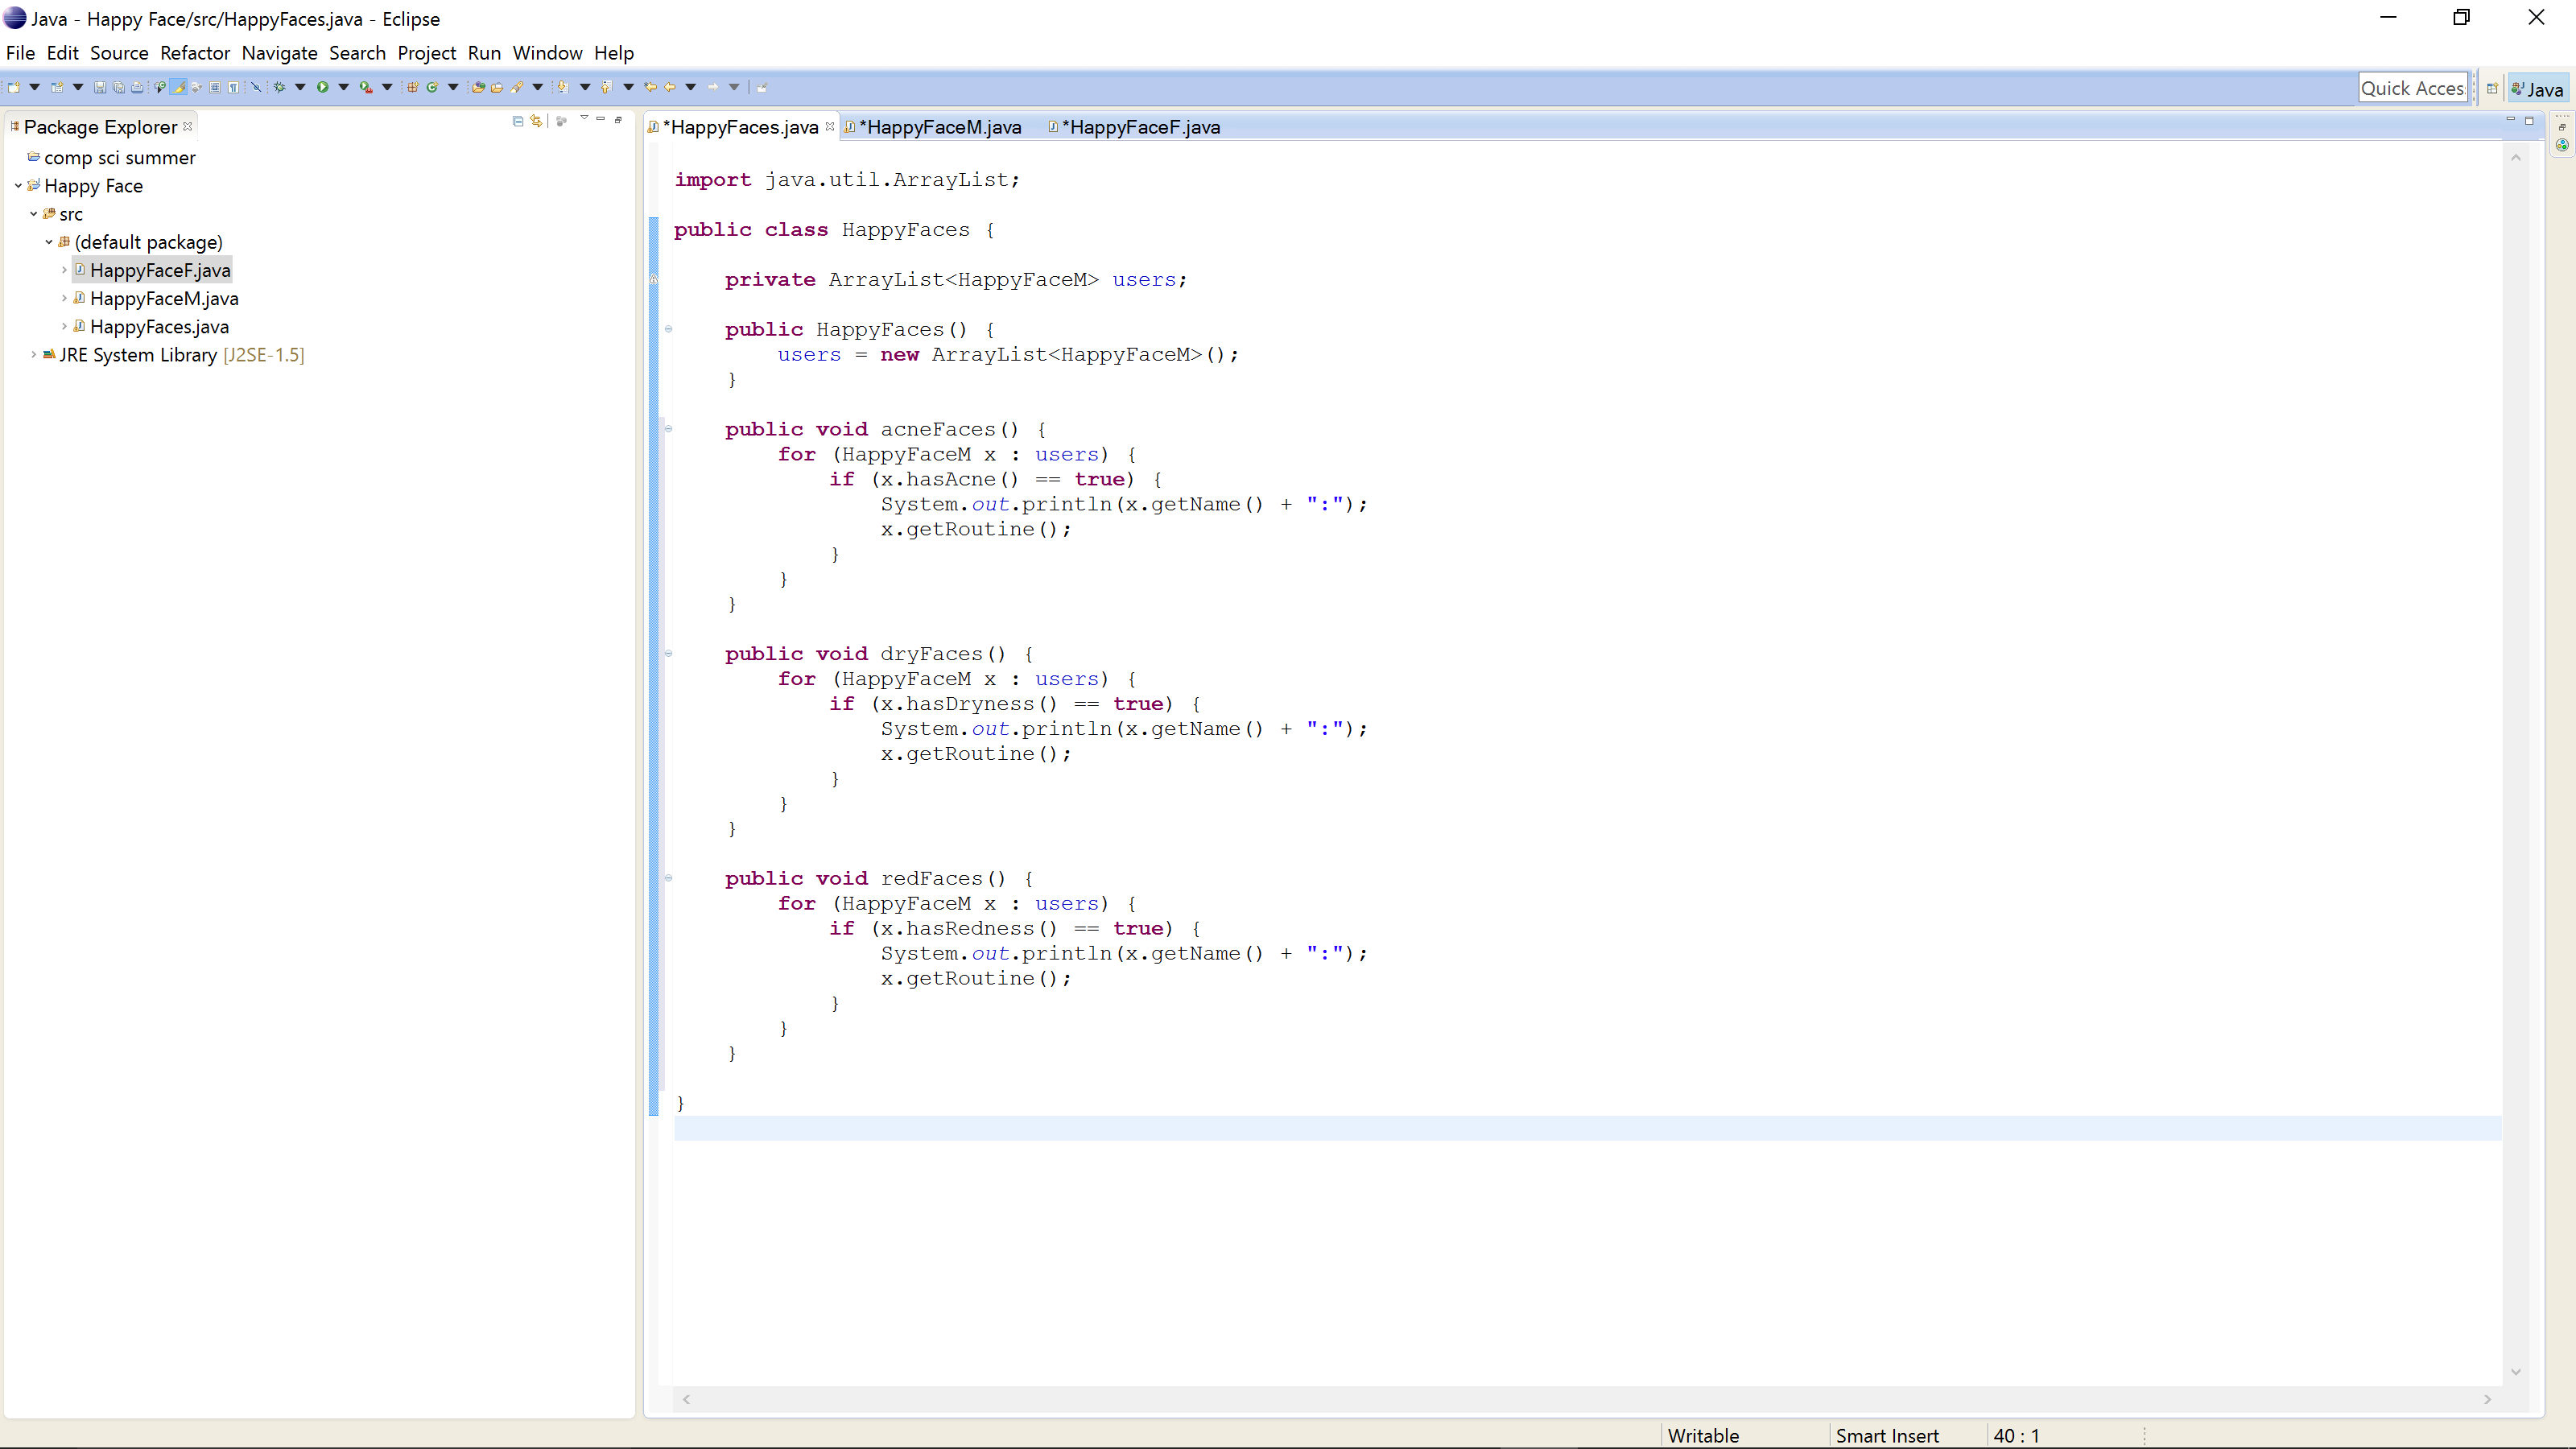Open the Refactor menu
This screenshot has height=1449, width=2576.
[194, 53]
